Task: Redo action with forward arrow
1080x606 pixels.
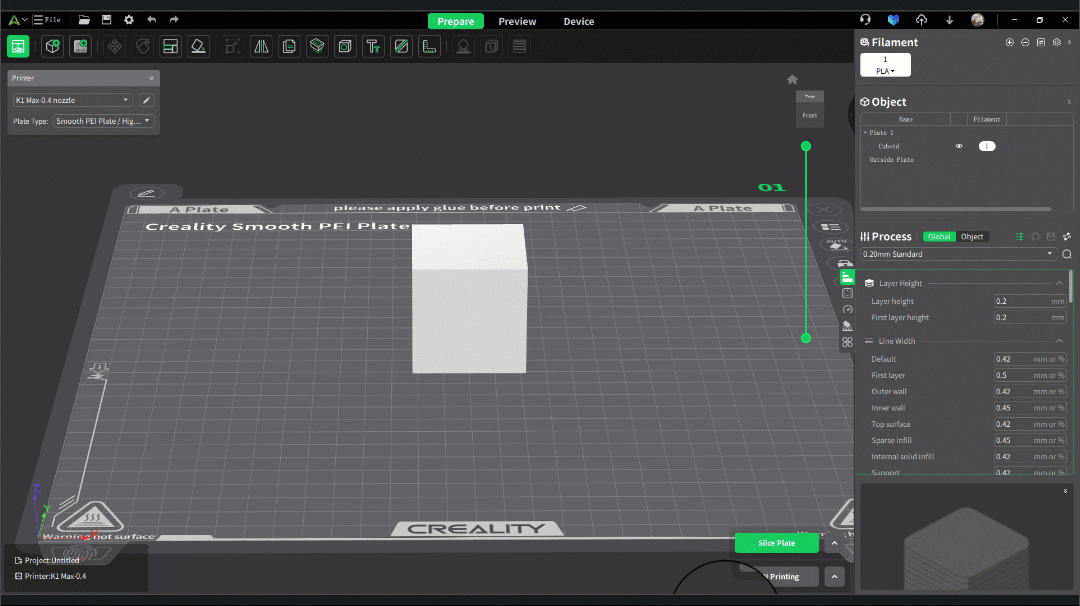Action: coord(174,20)
